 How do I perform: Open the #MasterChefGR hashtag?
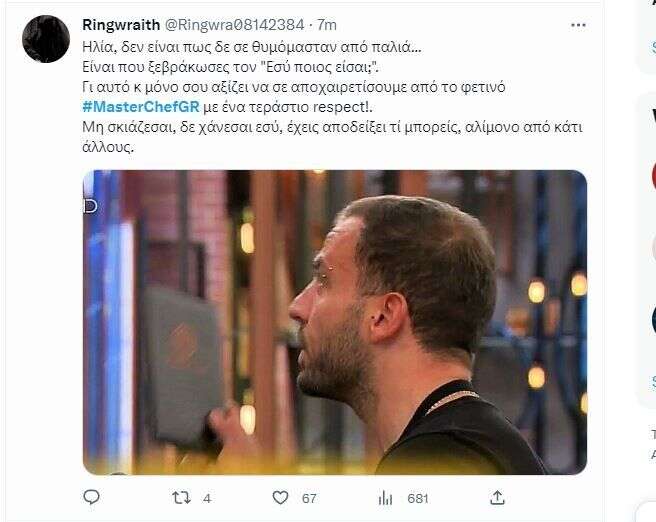pyautogui.click(x=141, y=107)
